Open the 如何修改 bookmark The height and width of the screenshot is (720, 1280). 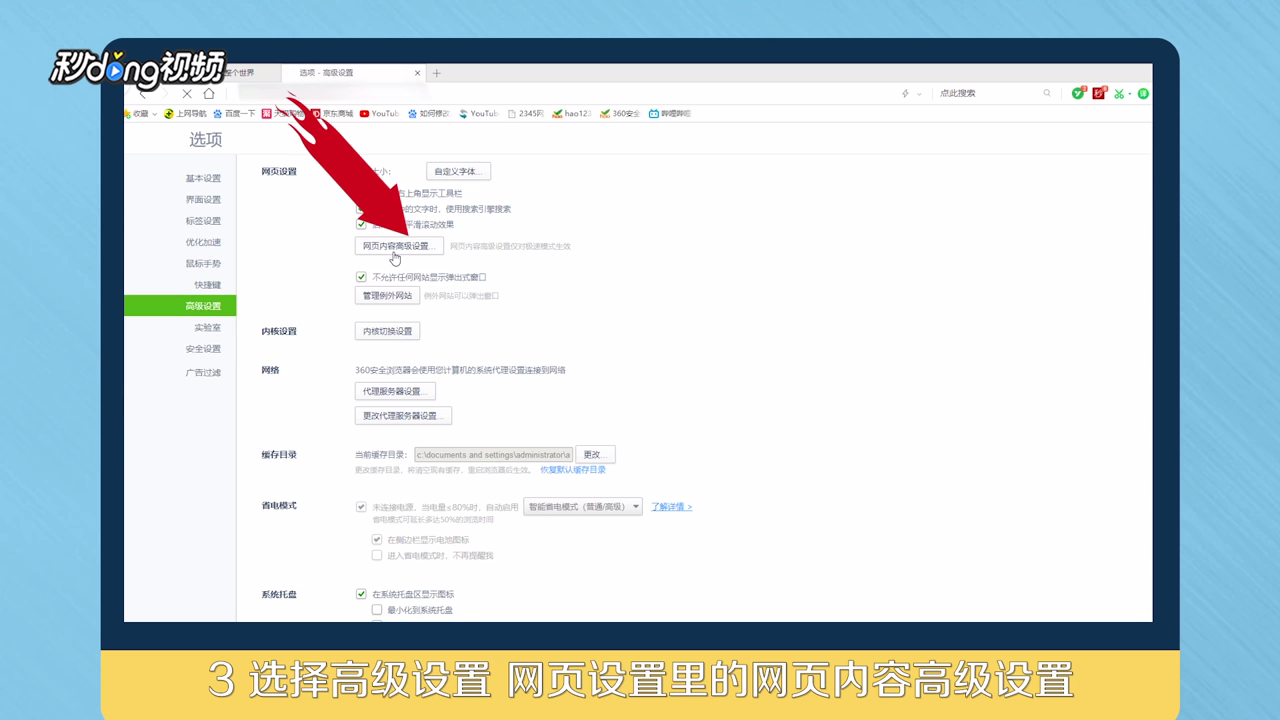428,114
